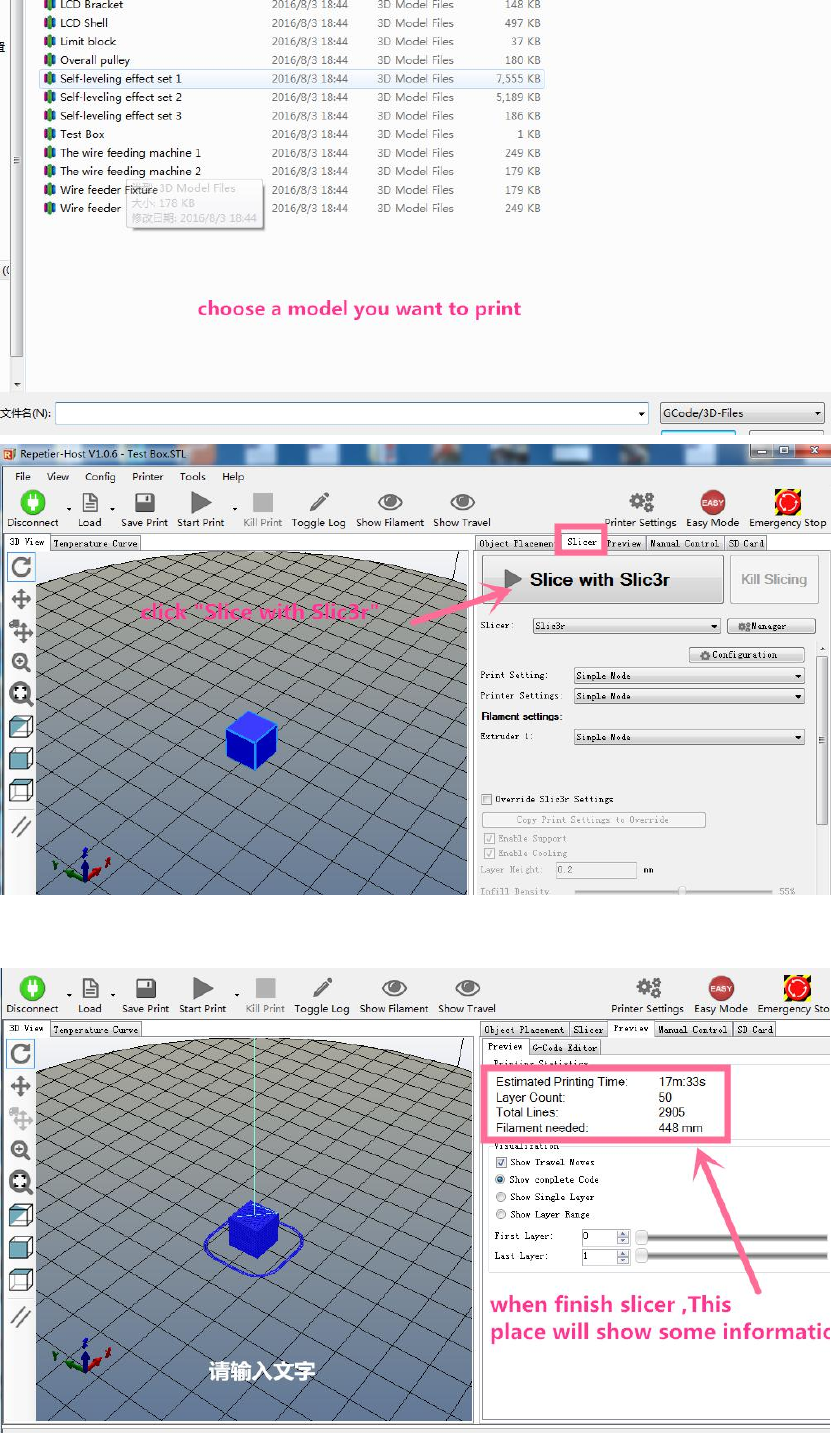Image resolution: width=831 pixels, height=1433 pixels.
Task: Select Show Single Layer radio button
Action: (x=501, y=1197)
